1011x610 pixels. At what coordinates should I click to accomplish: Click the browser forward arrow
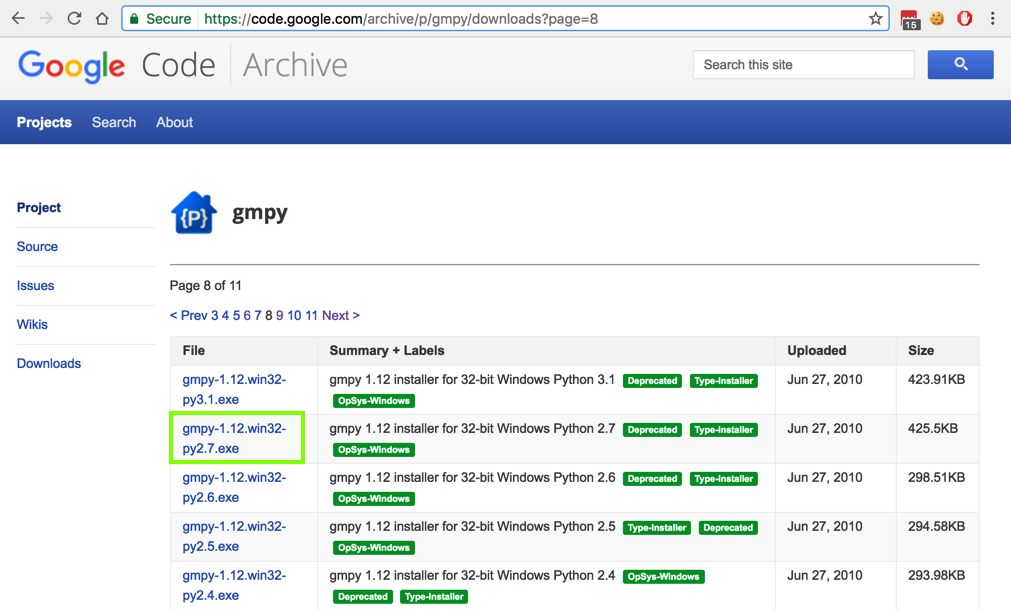46,19
